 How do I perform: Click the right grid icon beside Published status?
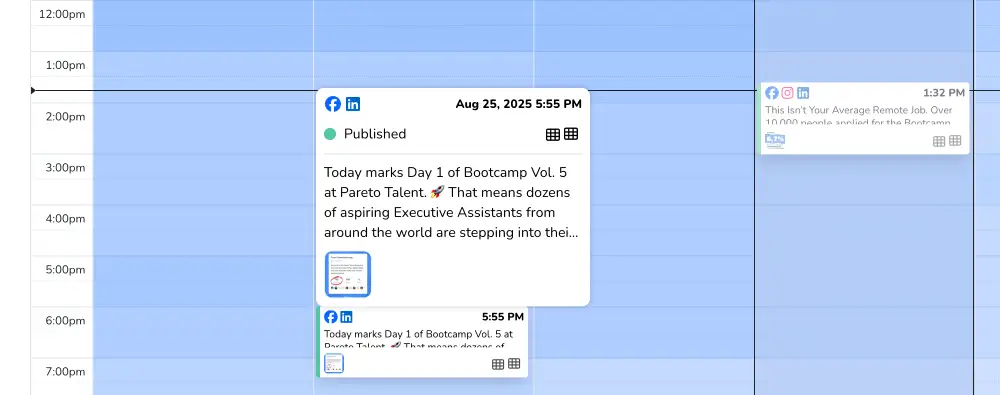click(571, 134)
